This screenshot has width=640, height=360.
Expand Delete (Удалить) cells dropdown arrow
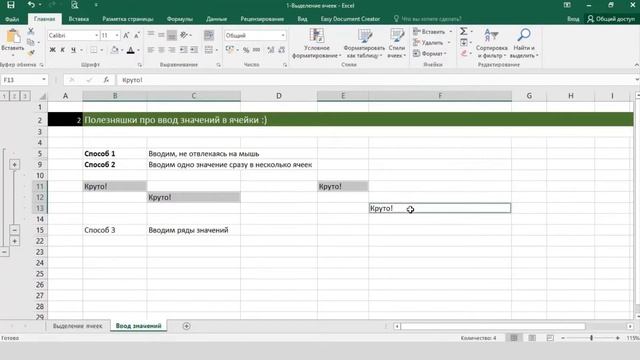pyautogui.click(x=449, y=42)
